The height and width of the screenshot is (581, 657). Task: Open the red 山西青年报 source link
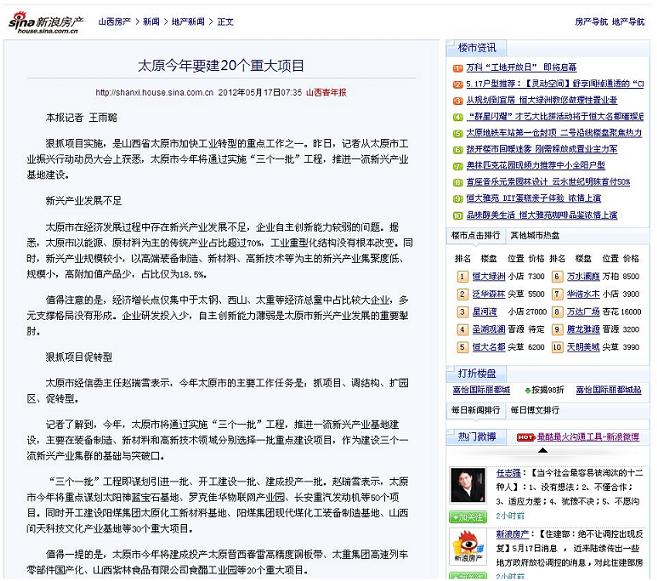(x=326, y=93)
